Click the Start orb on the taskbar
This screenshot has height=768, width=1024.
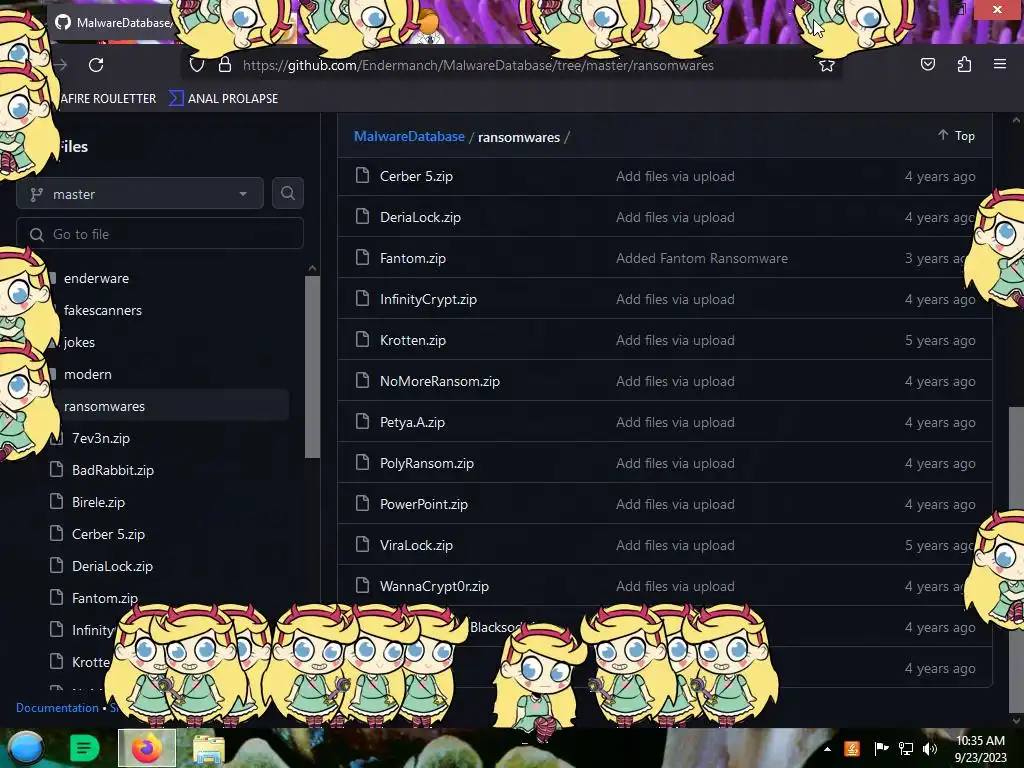point(25,748)
